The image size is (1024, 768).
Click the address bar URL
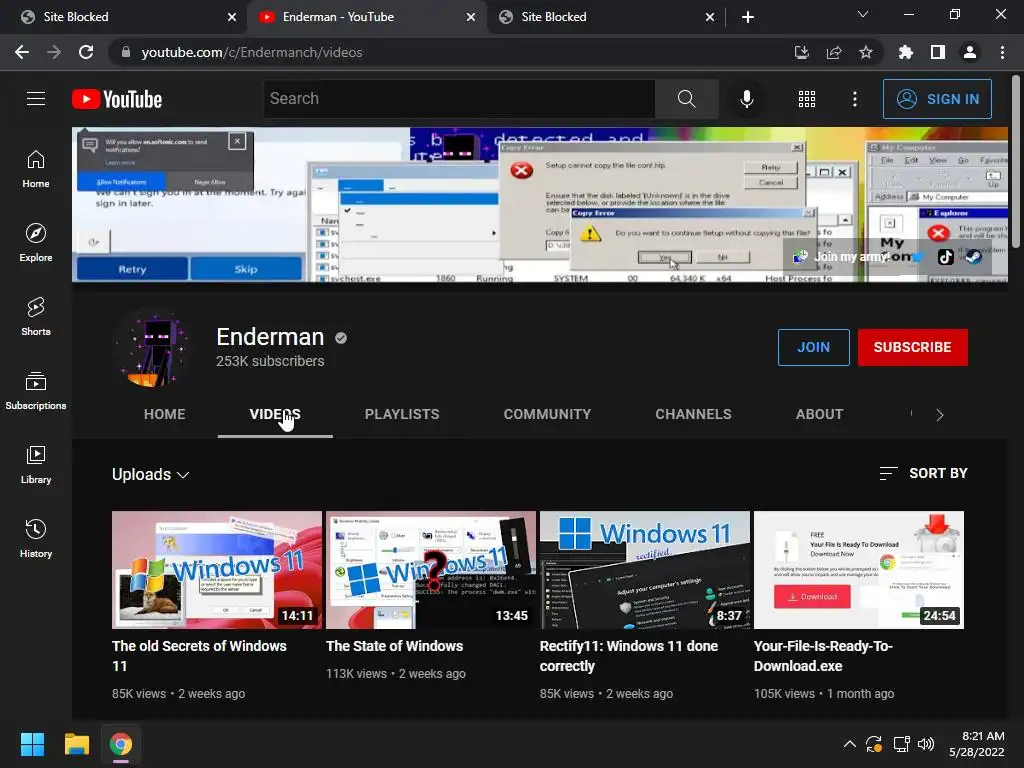pos(252,52)
